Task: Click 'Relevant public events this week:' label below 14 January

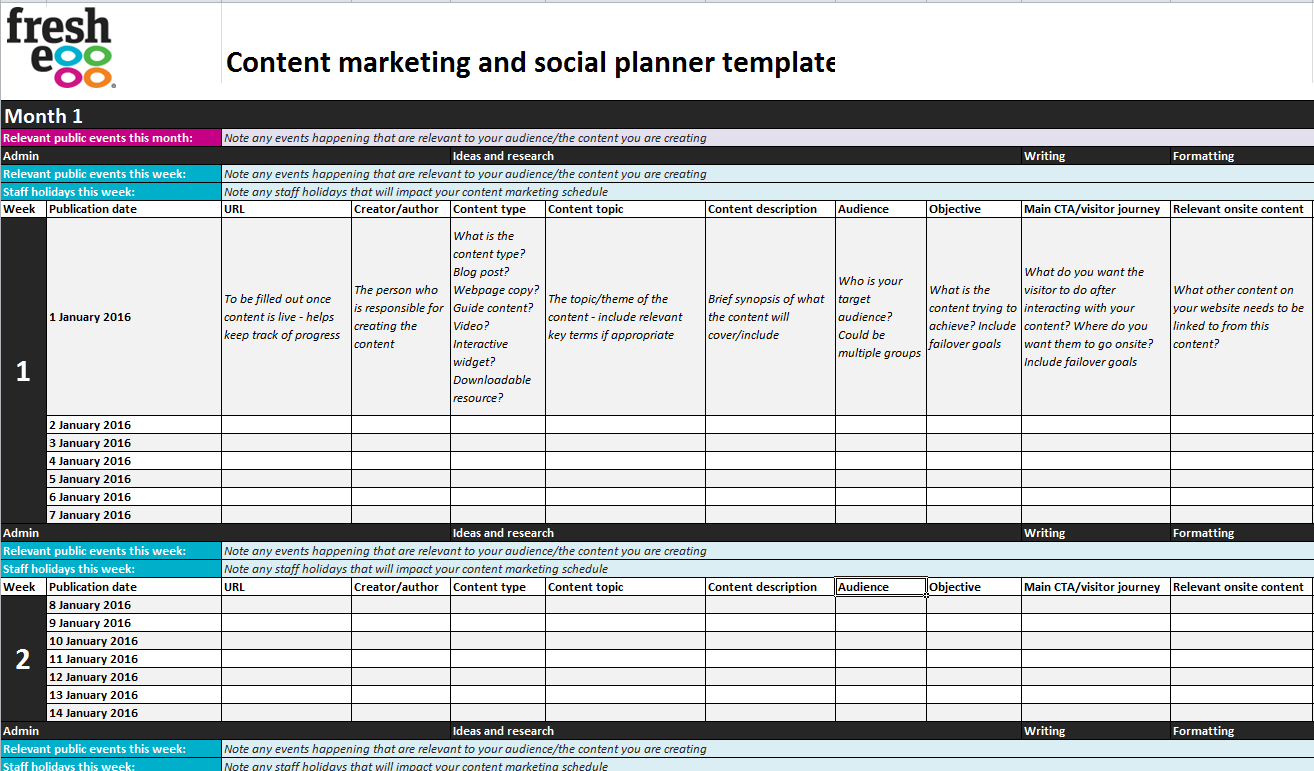Action: (x=110, y=749)
